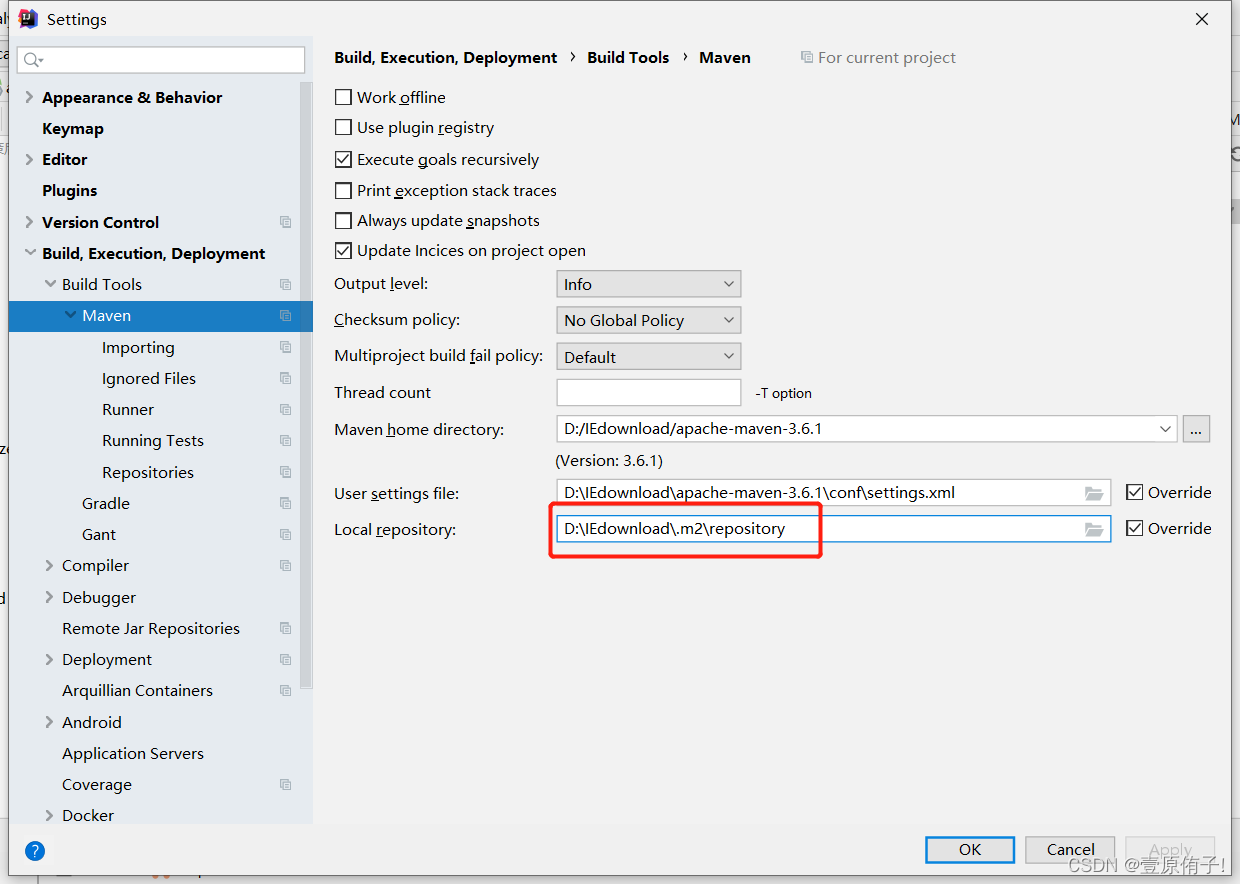The height and width of the screenshot is (884, 1240).
Task: Uncheck Update indices on project open
Action: click(343, 251)
